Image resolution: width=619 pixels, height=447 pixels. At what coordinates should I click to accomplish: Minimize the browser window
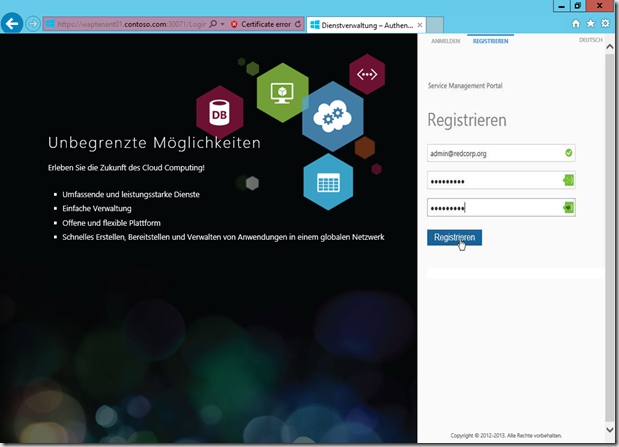pyautogui.click(x=561, y=6)
